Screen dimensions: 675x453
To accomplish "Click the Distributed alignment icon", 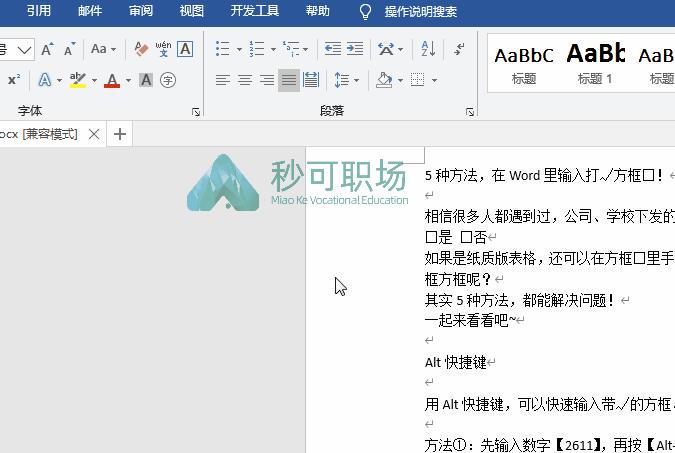I will (311, 80).
